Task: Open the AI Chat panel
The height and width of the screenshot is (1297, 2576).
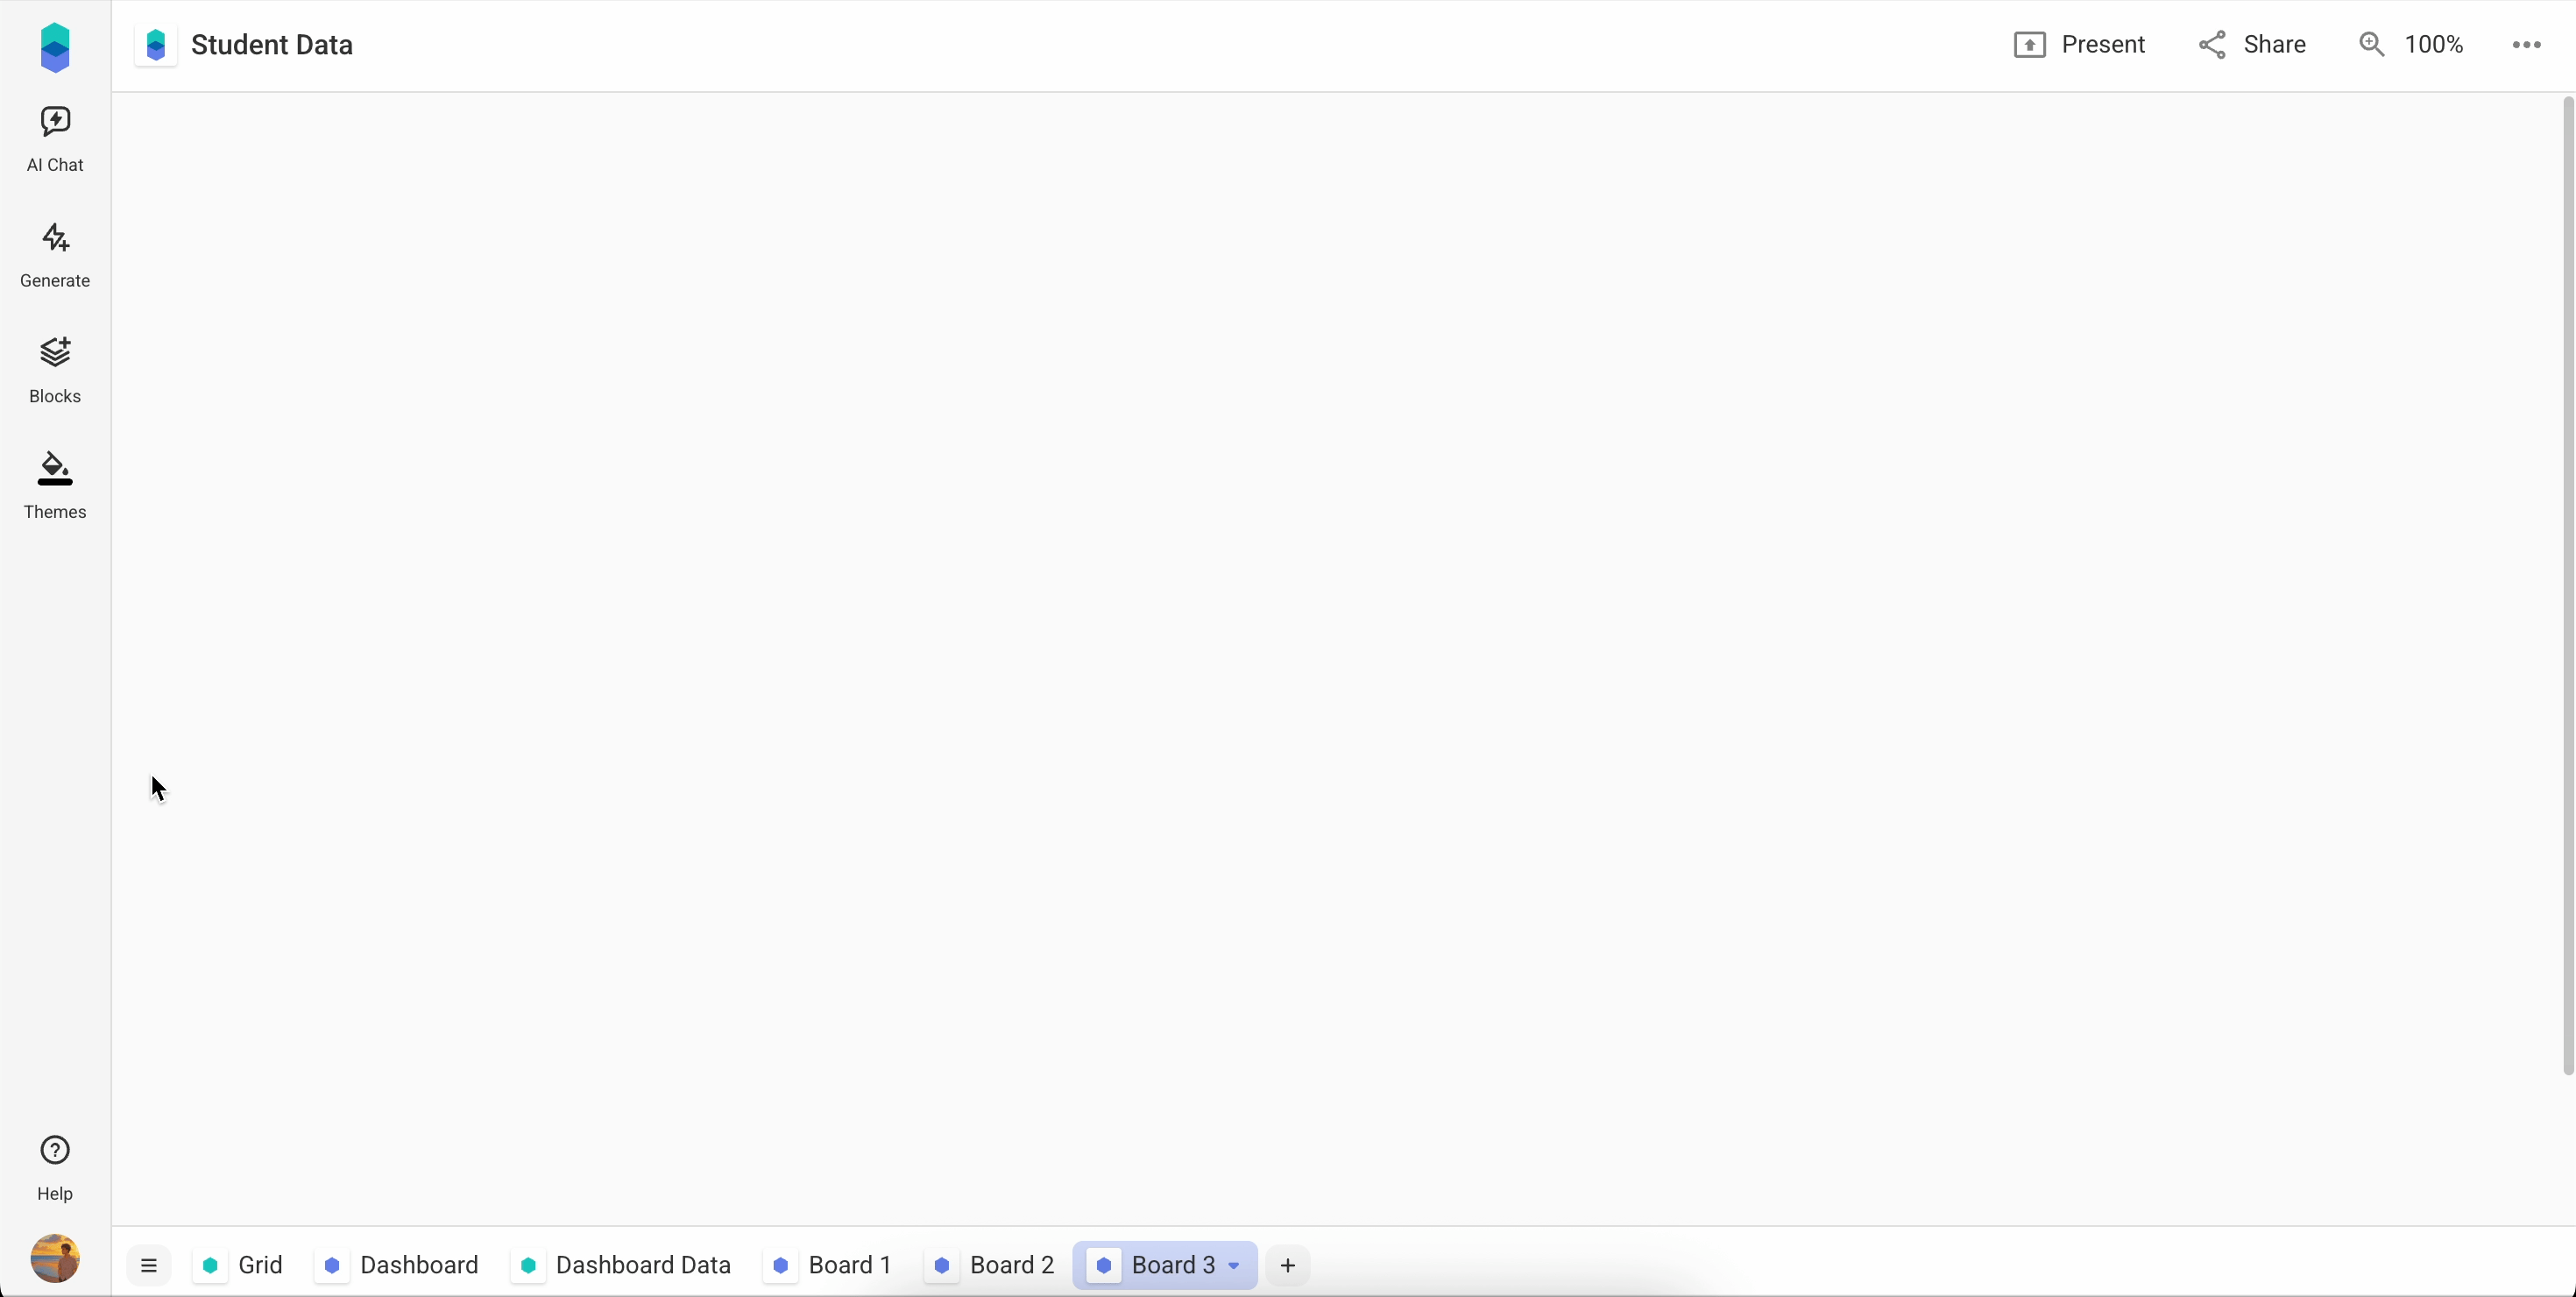Action: pos(55,139)
